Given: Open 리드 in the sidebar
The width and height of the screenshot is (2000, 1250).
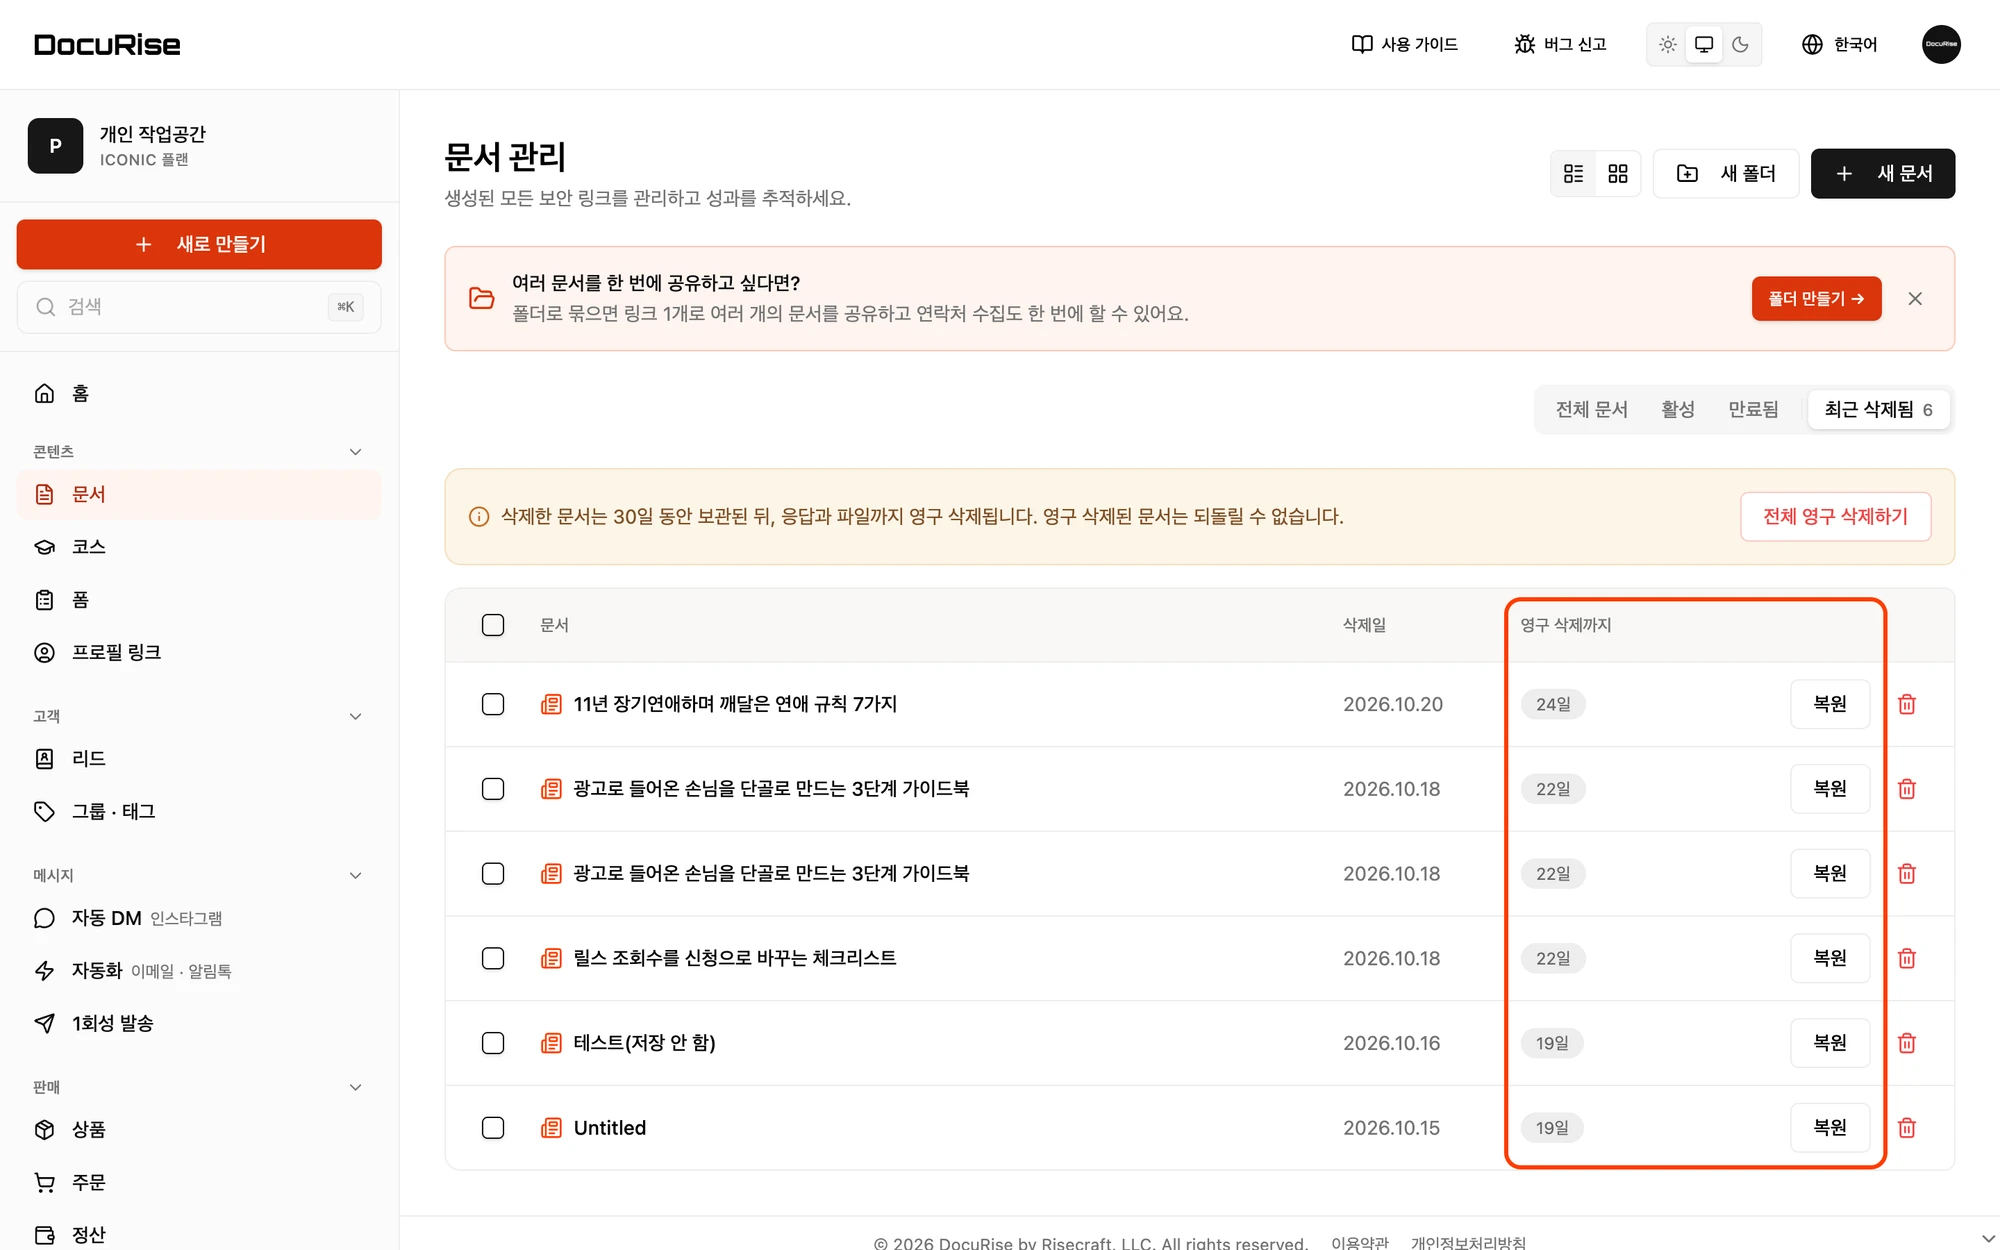Looking at the screenshot, I should coord(199,759).
